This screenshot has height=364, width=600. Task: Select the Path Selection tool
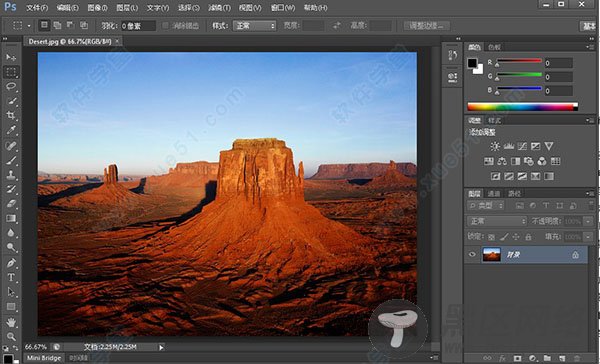11,292
